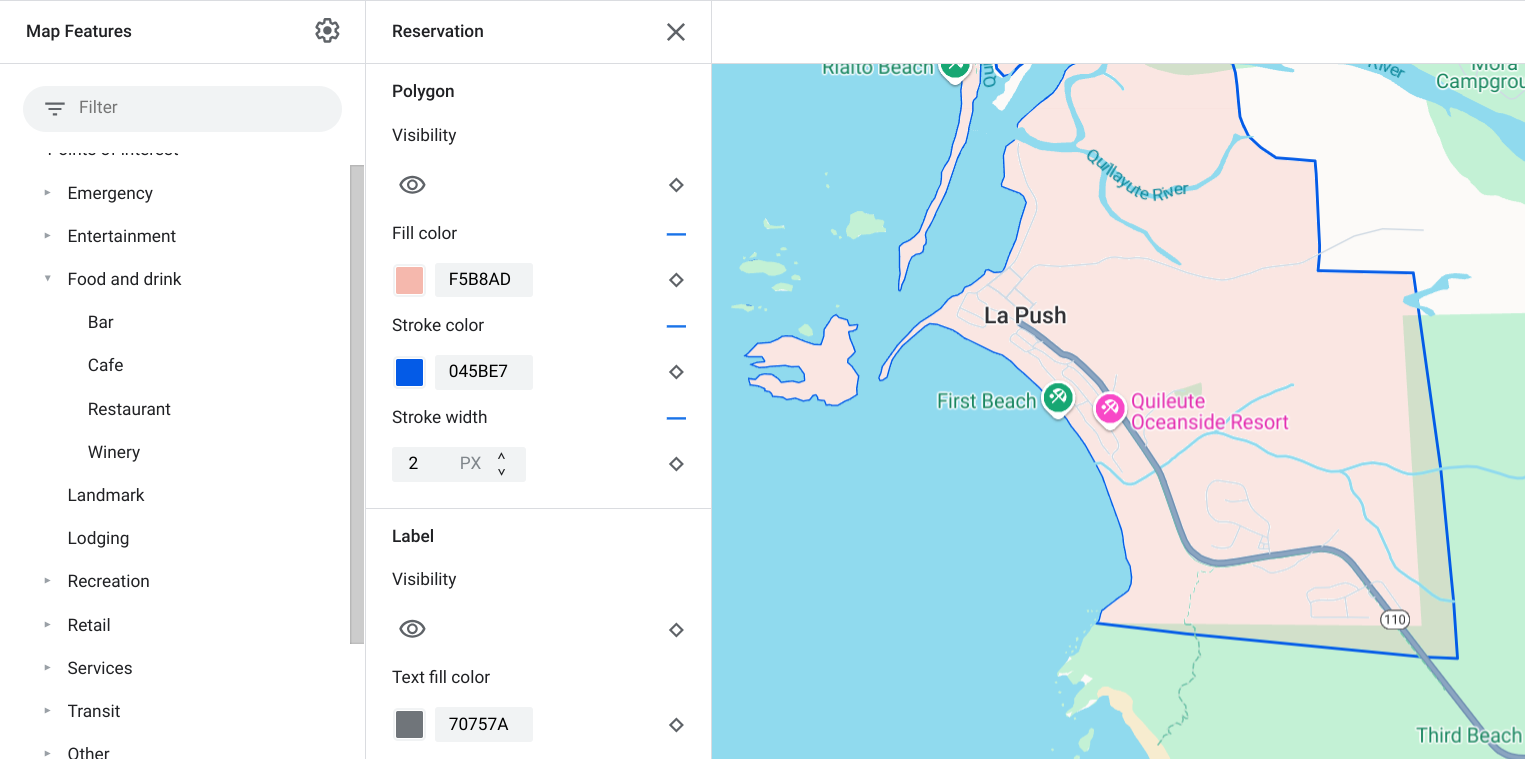Click diamond icon beside Text fill color
Viewport: 1525px width, 759px height.
click(676, 725)
